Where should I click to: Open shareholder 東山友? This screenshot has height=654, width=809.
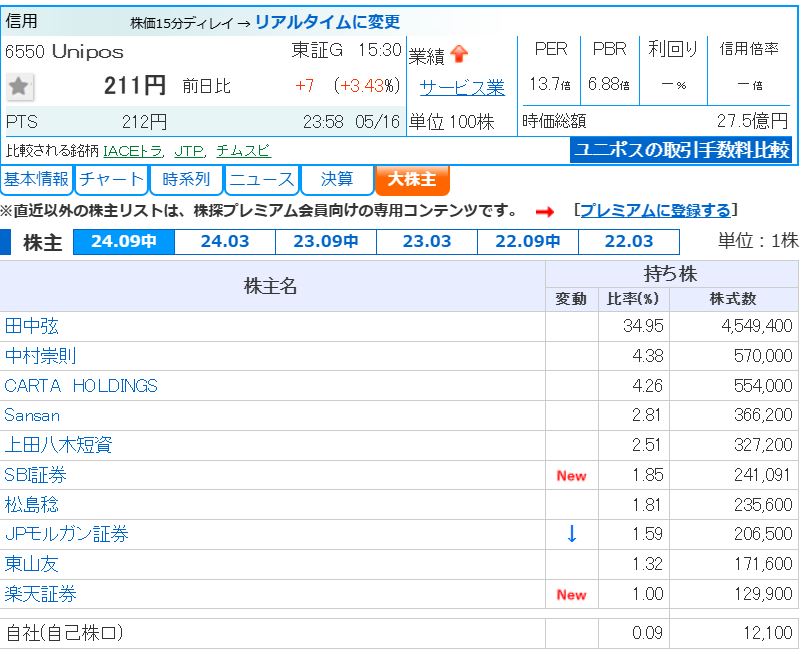(x=31, y=564)
